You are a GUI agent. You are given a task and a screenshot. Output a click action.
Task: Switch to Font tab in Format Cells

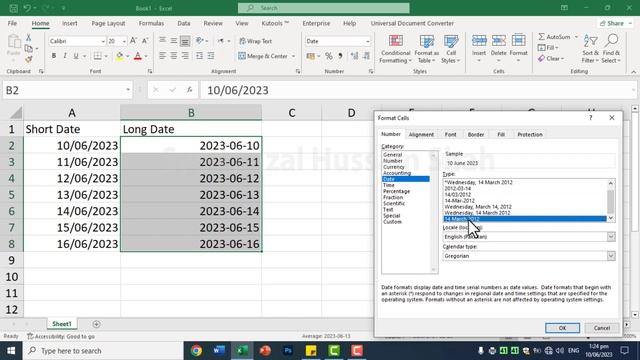pos(451,134)
